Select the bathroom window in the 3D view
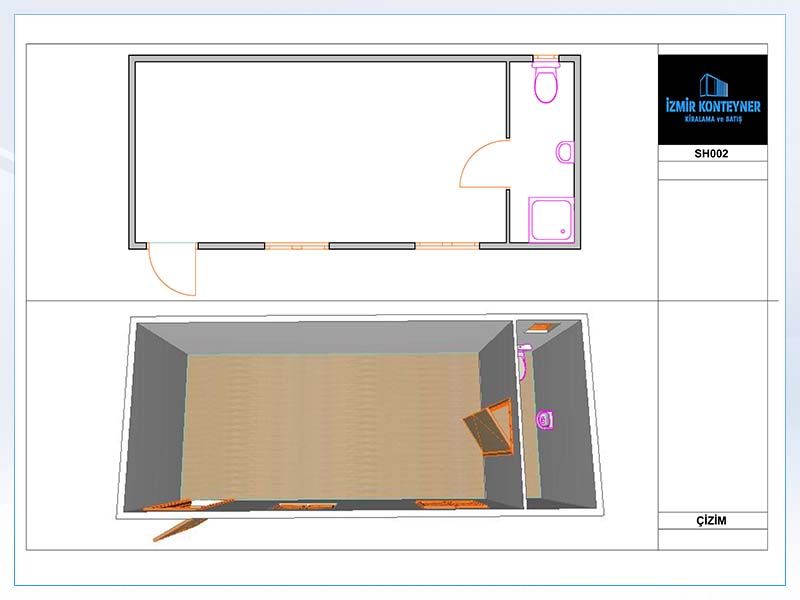Viewport: 800px width, 600px height. click(544, 326)
